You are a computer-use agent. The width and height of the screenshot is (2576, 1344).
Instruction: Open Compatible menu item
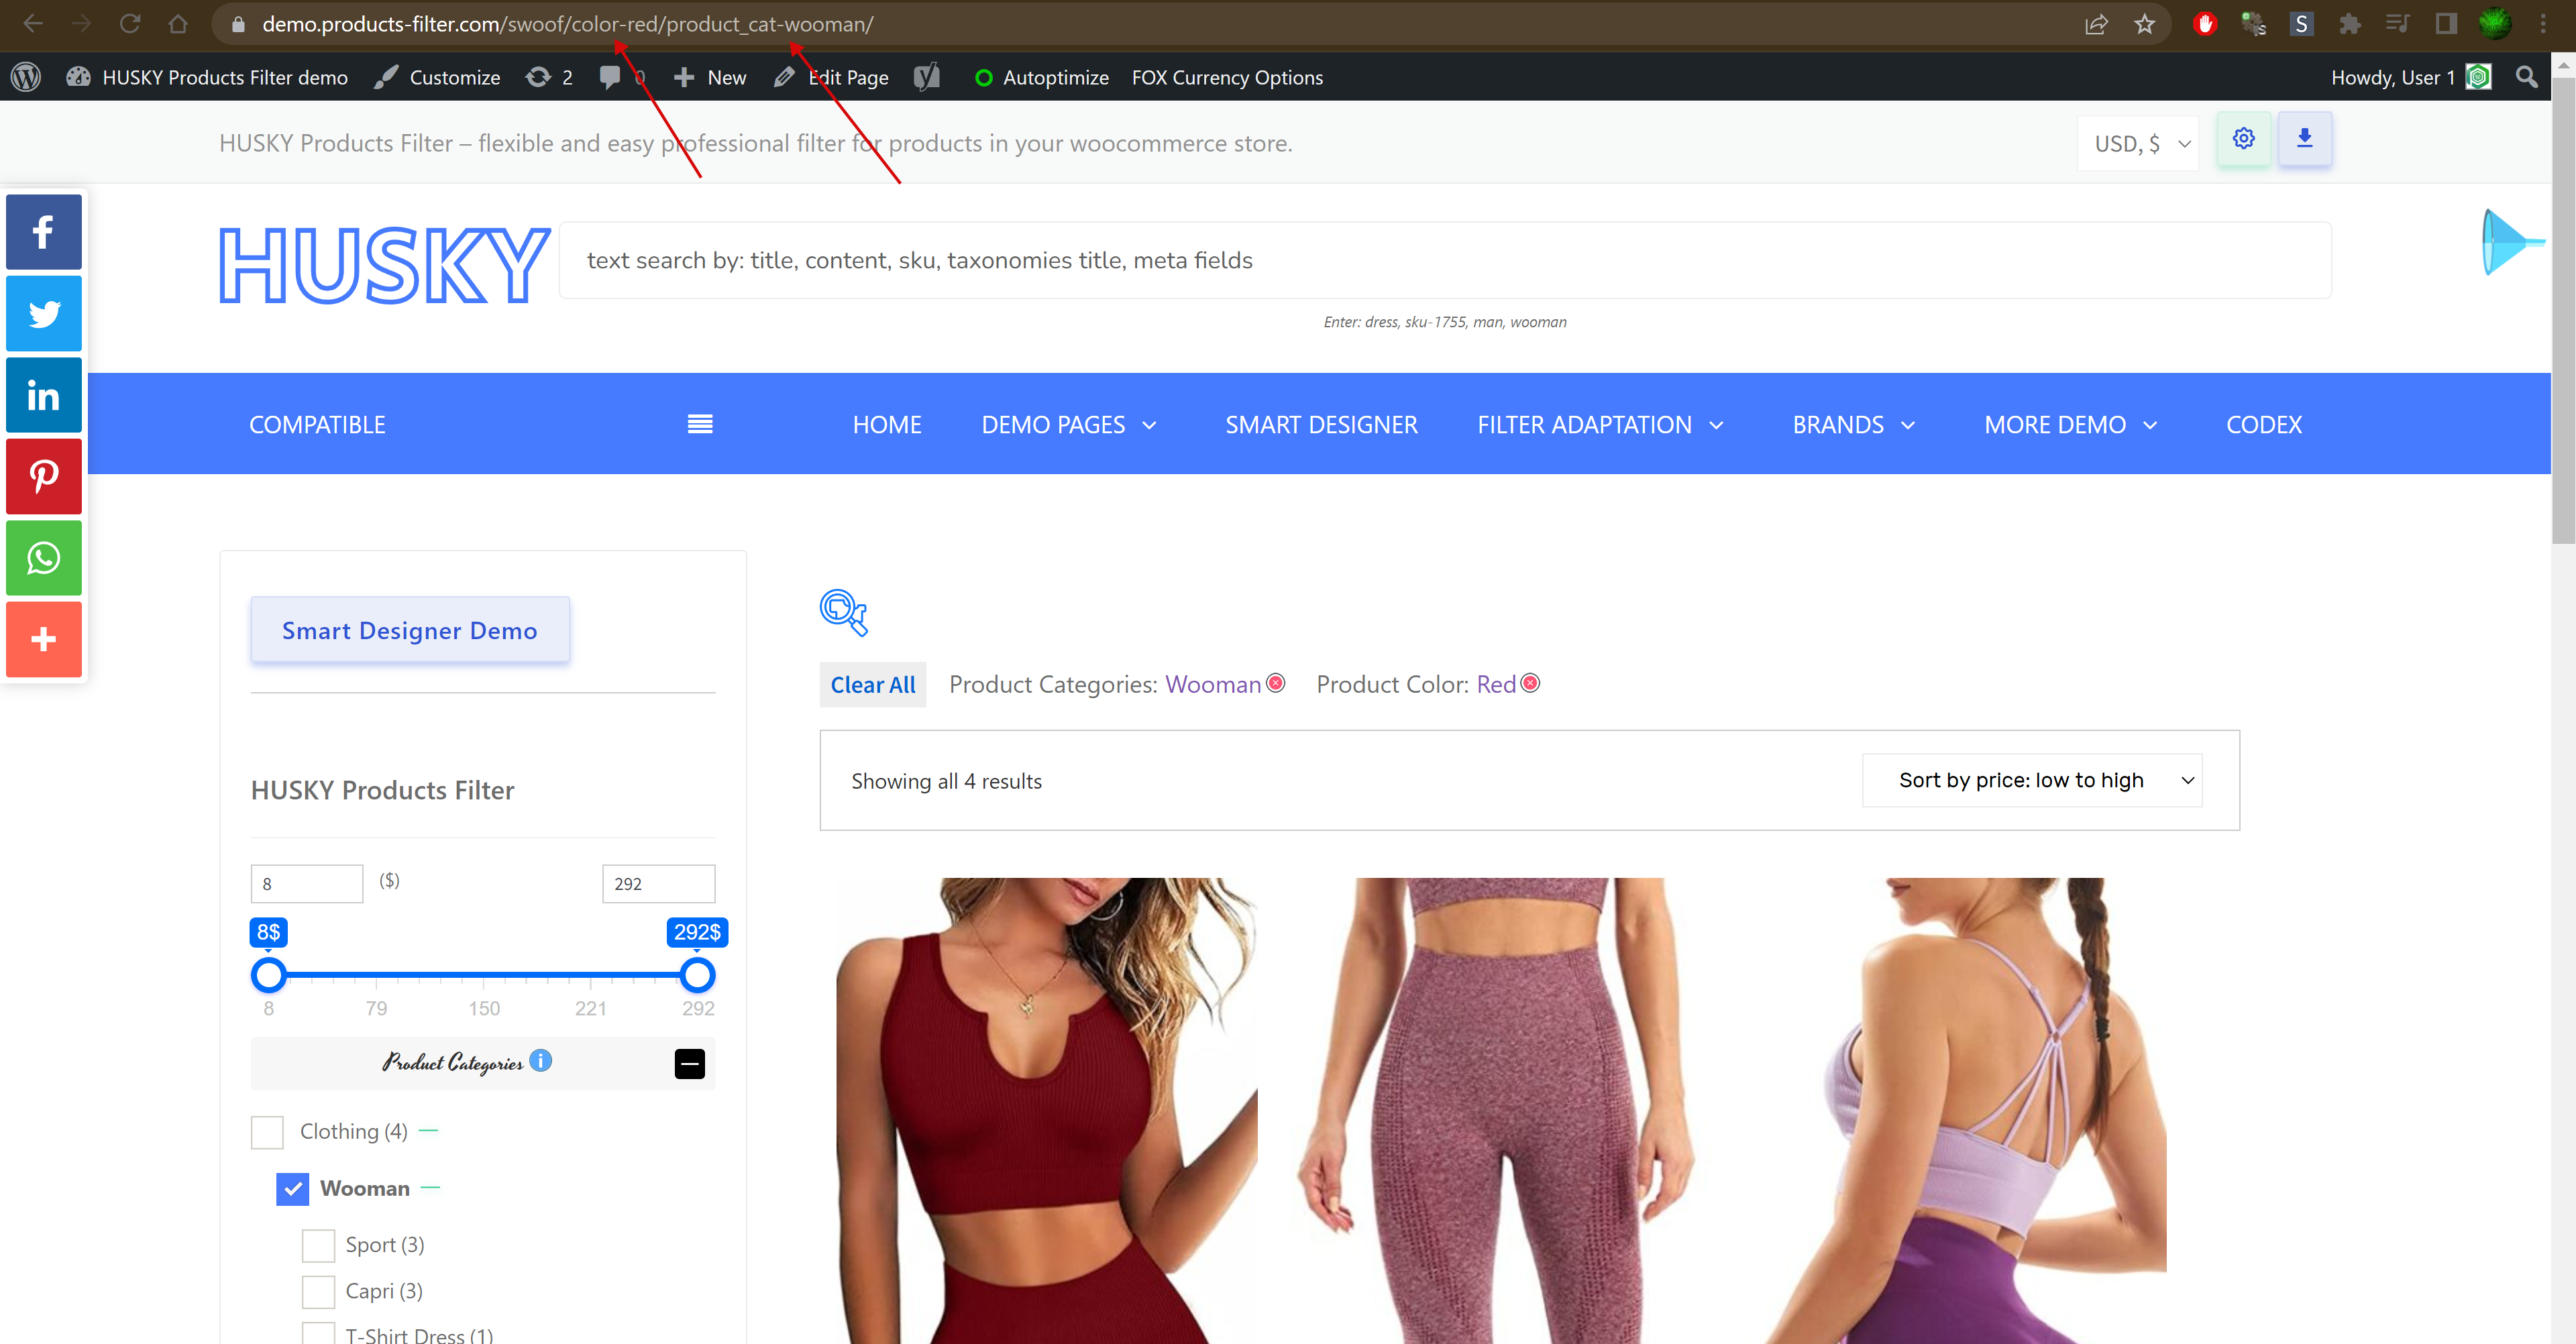pos(317,425)
